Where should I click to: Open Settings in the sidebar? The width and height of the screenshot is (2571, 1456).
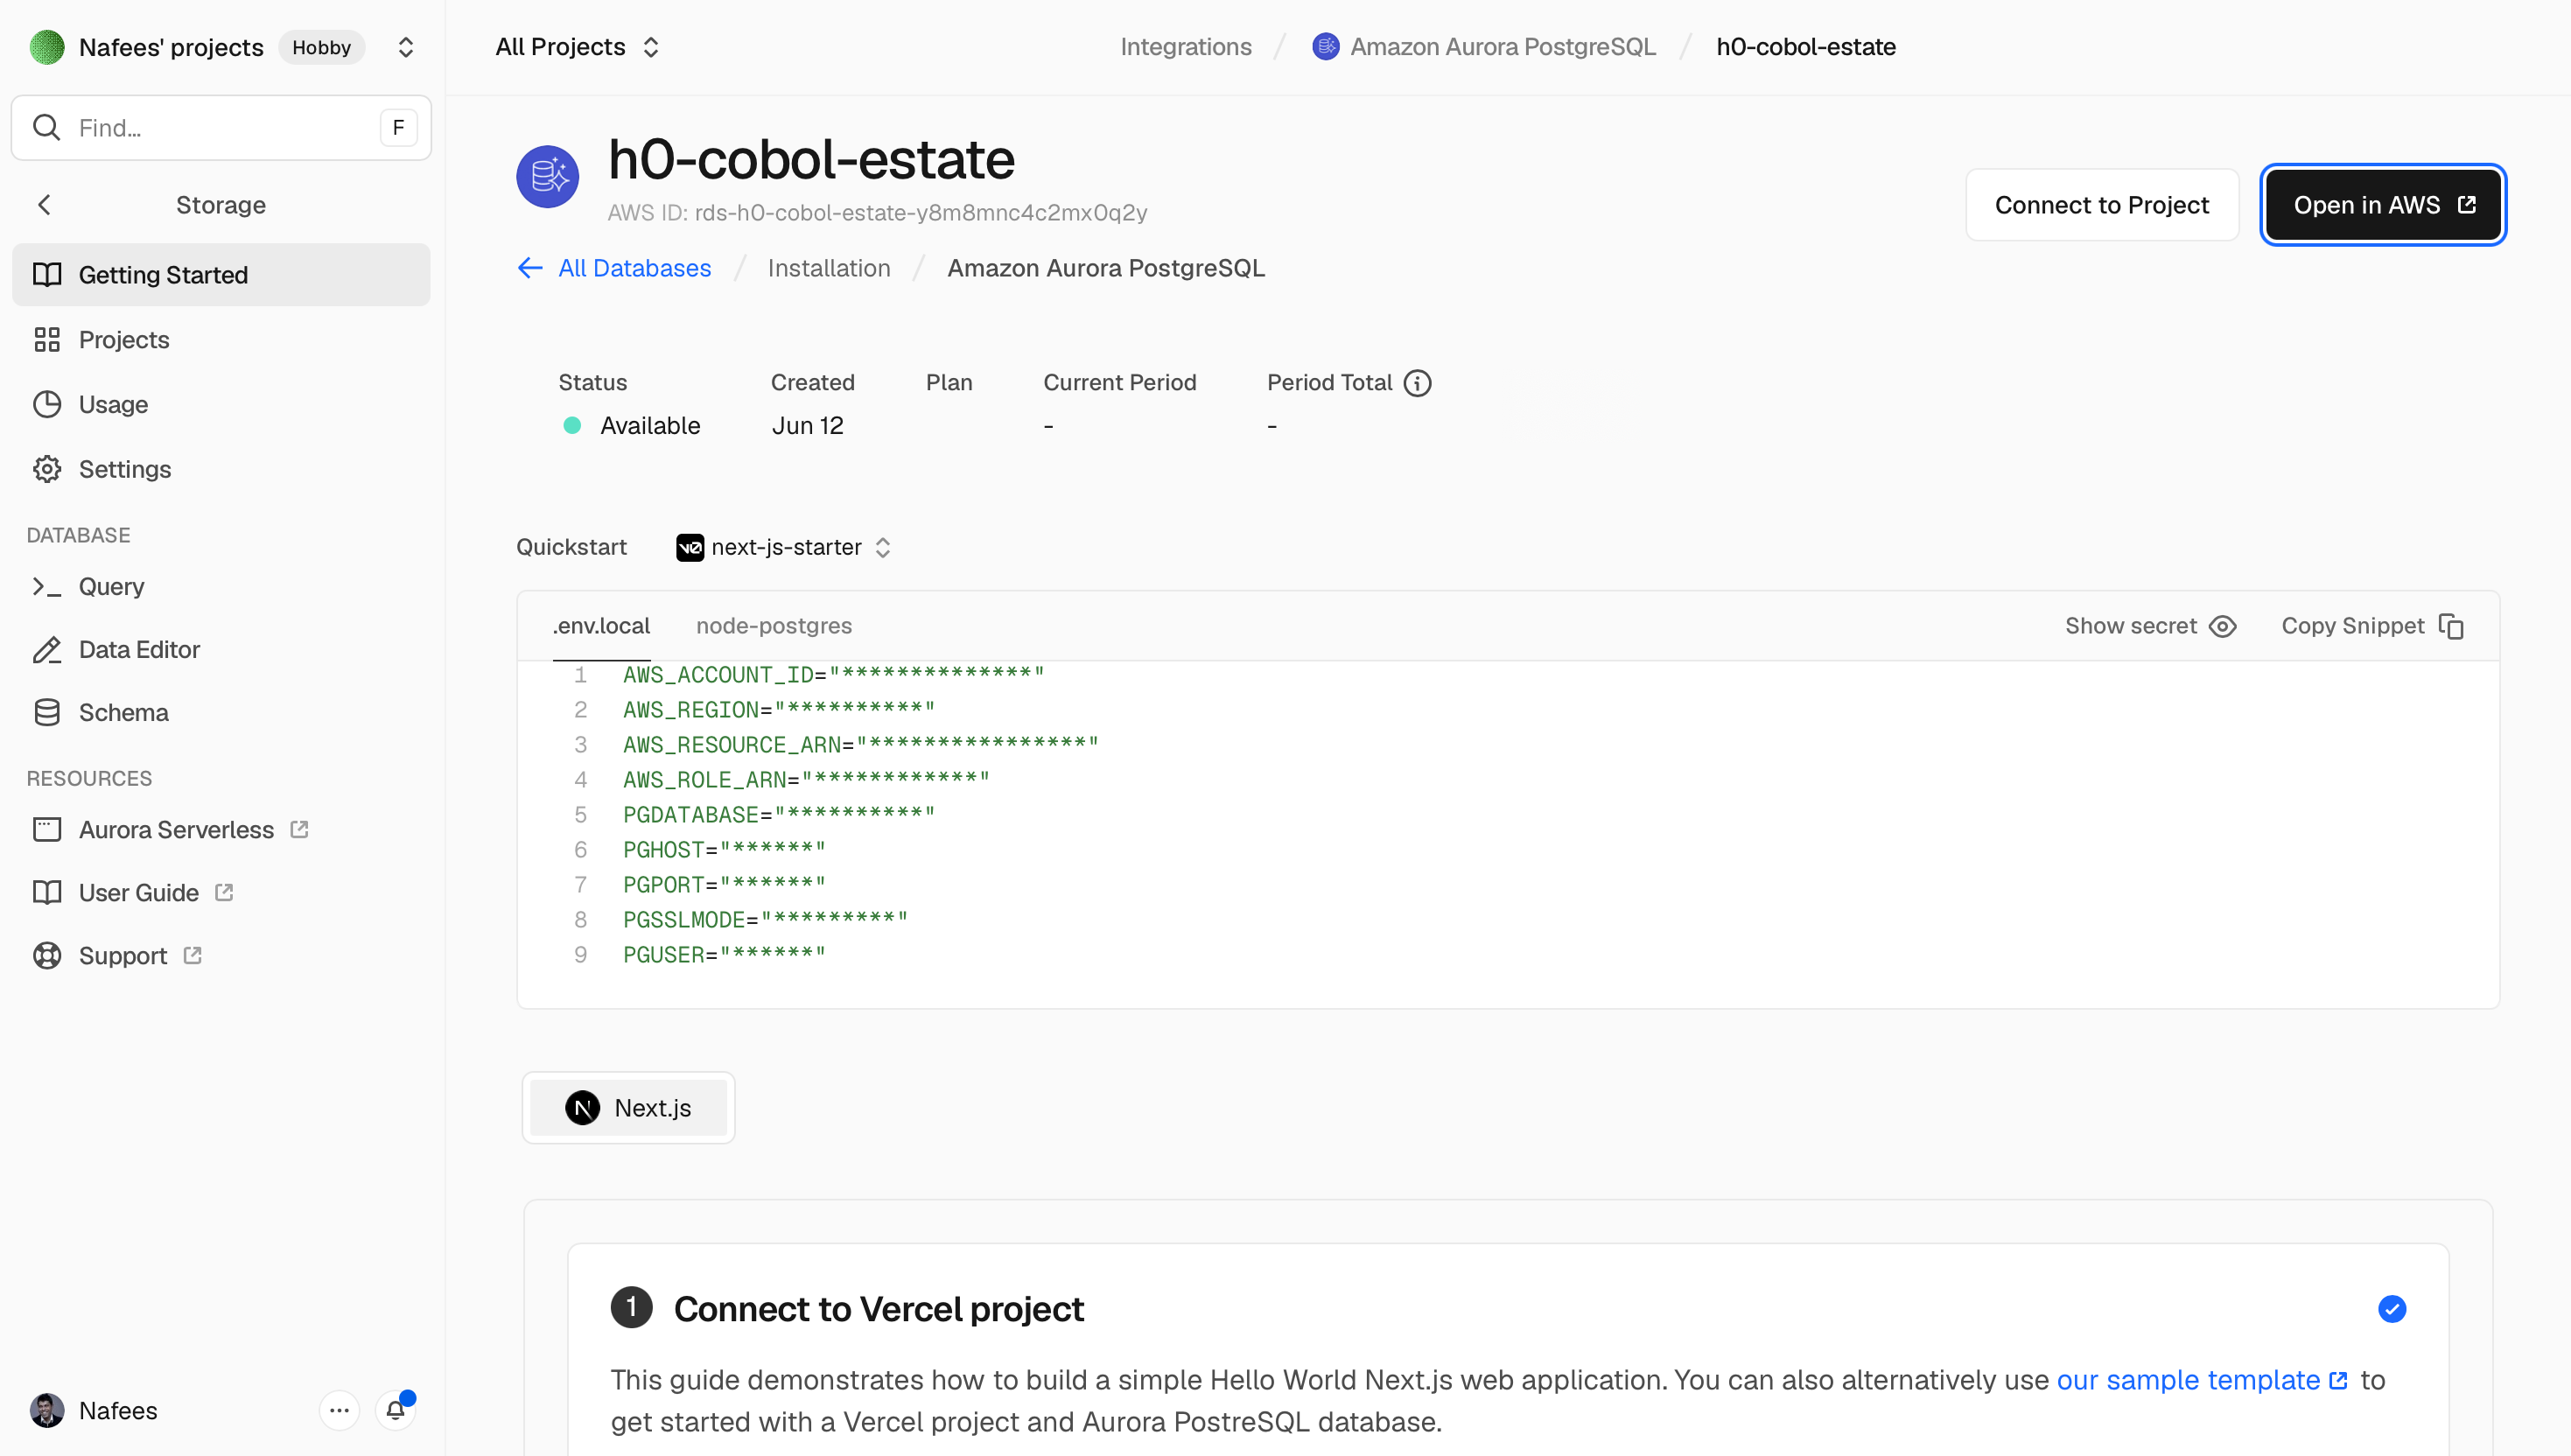pos(221,469)
